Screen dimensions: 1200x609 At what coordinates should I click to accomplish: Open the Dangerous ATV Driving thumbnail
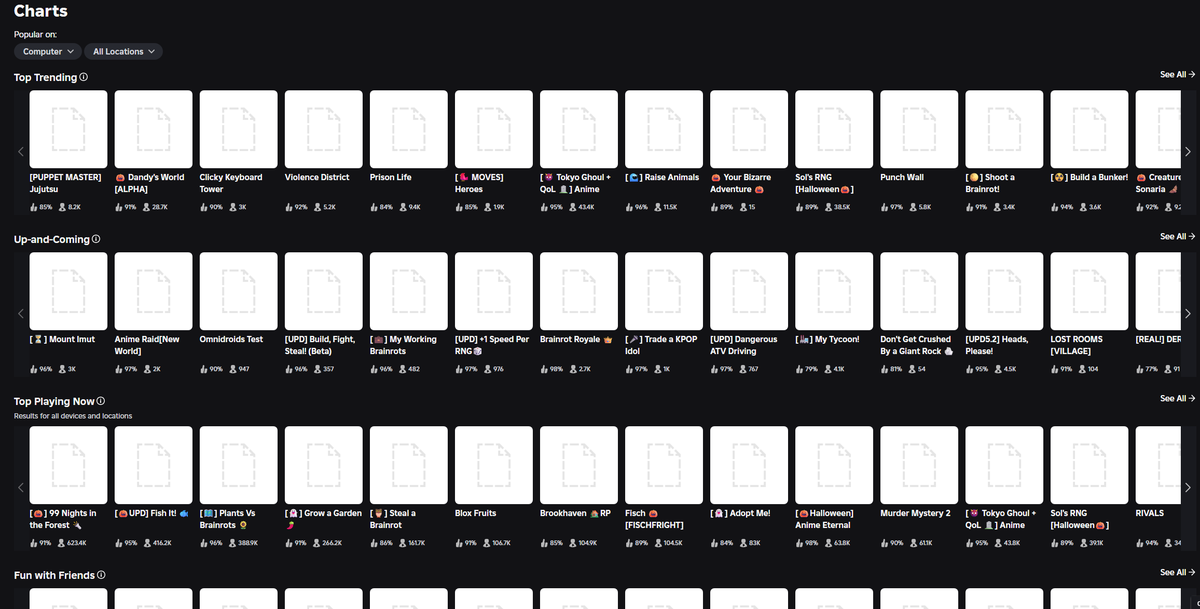click(x=749, y=291)
